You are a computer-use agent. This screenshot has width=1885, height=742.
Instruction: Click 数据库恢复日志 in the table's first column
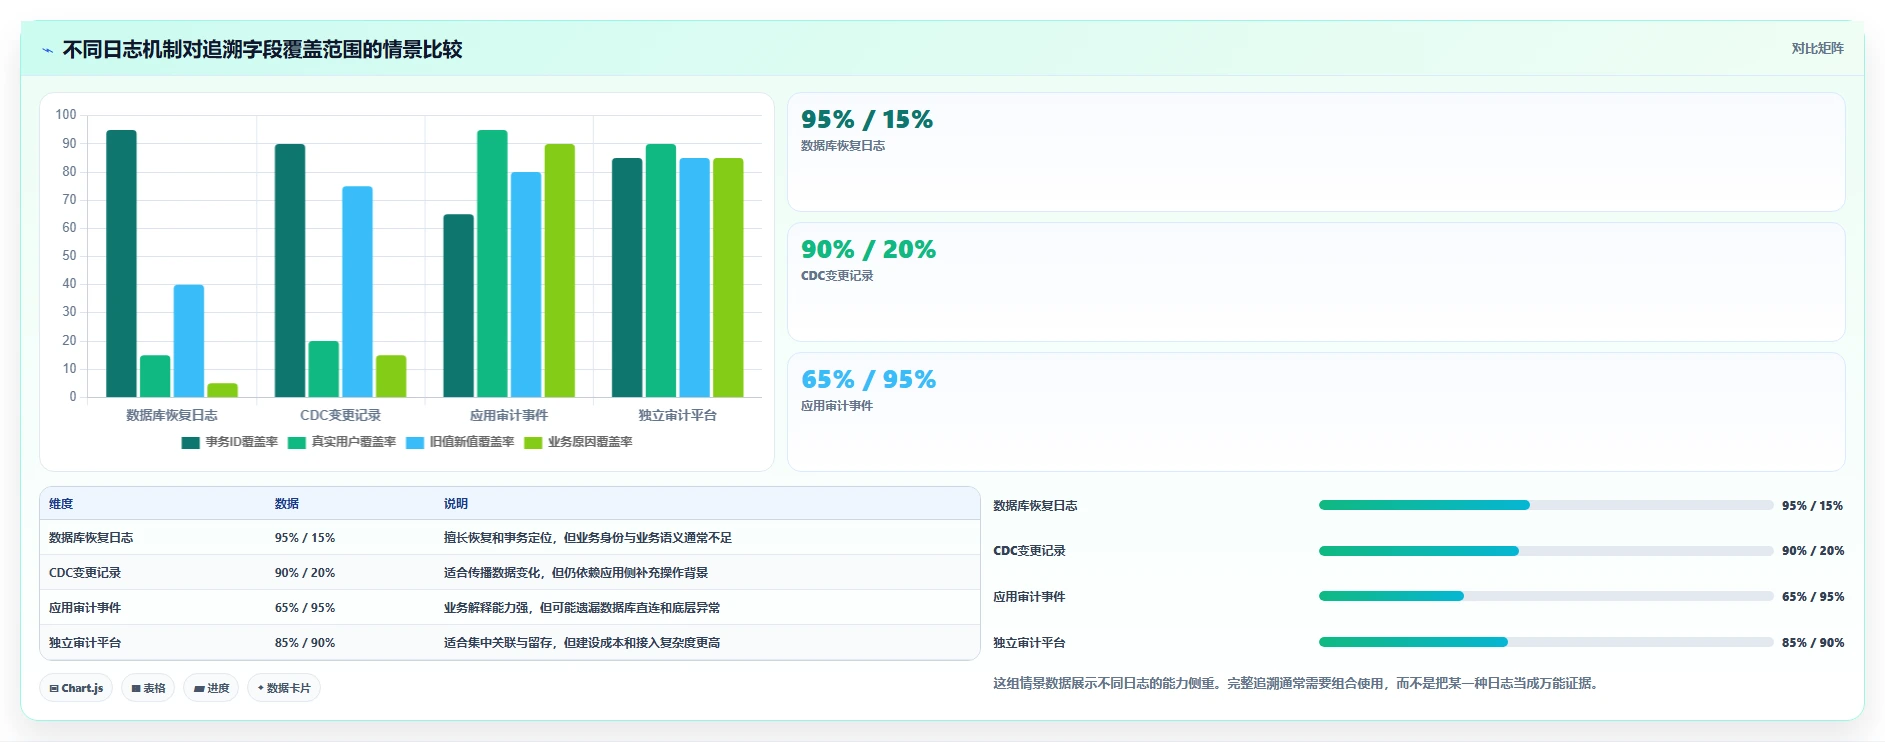pos(91,538)
